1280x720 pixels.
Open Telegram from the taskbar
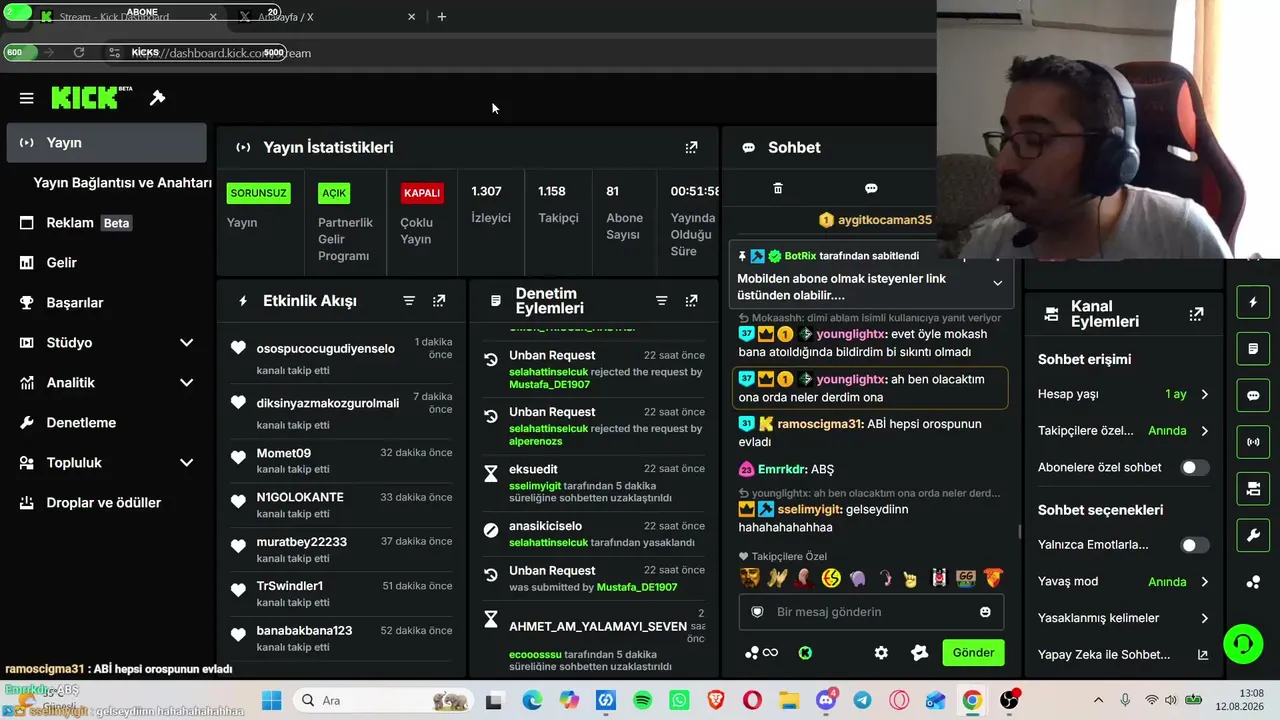(862, 701)
